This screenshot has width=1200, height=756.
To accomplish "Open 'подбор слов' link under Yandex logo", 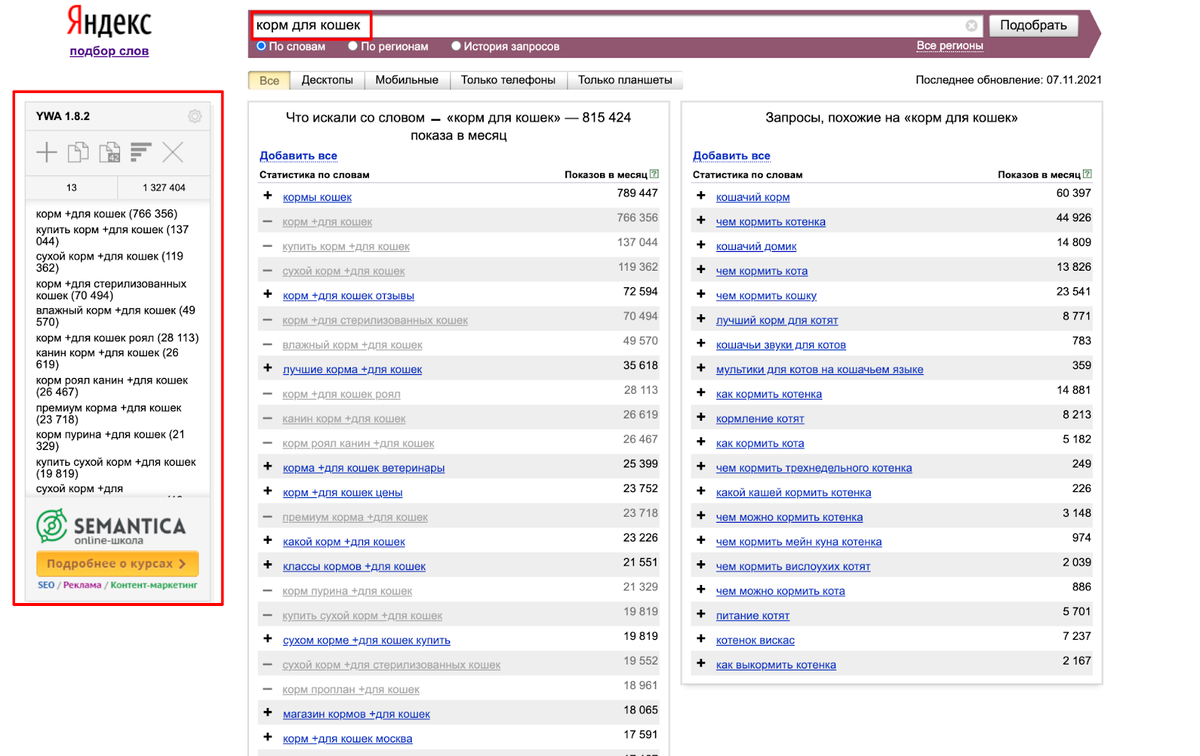I will 109,51.
